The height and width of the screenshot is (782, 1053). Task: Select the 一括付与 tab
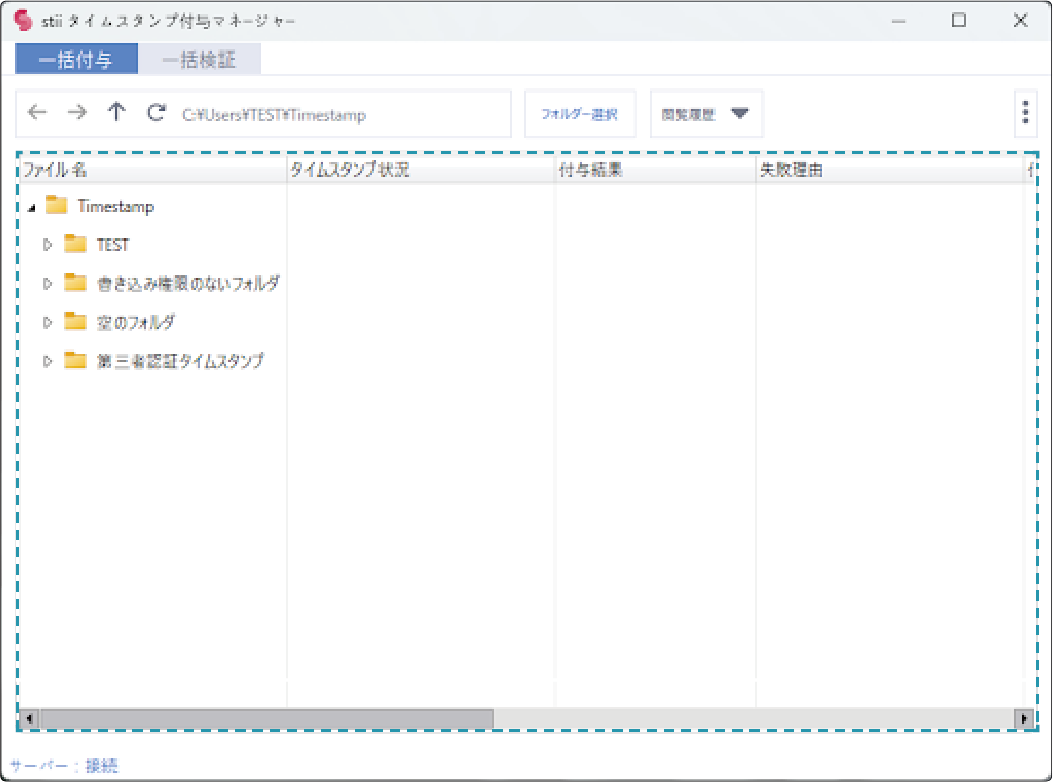click(76, 60)
